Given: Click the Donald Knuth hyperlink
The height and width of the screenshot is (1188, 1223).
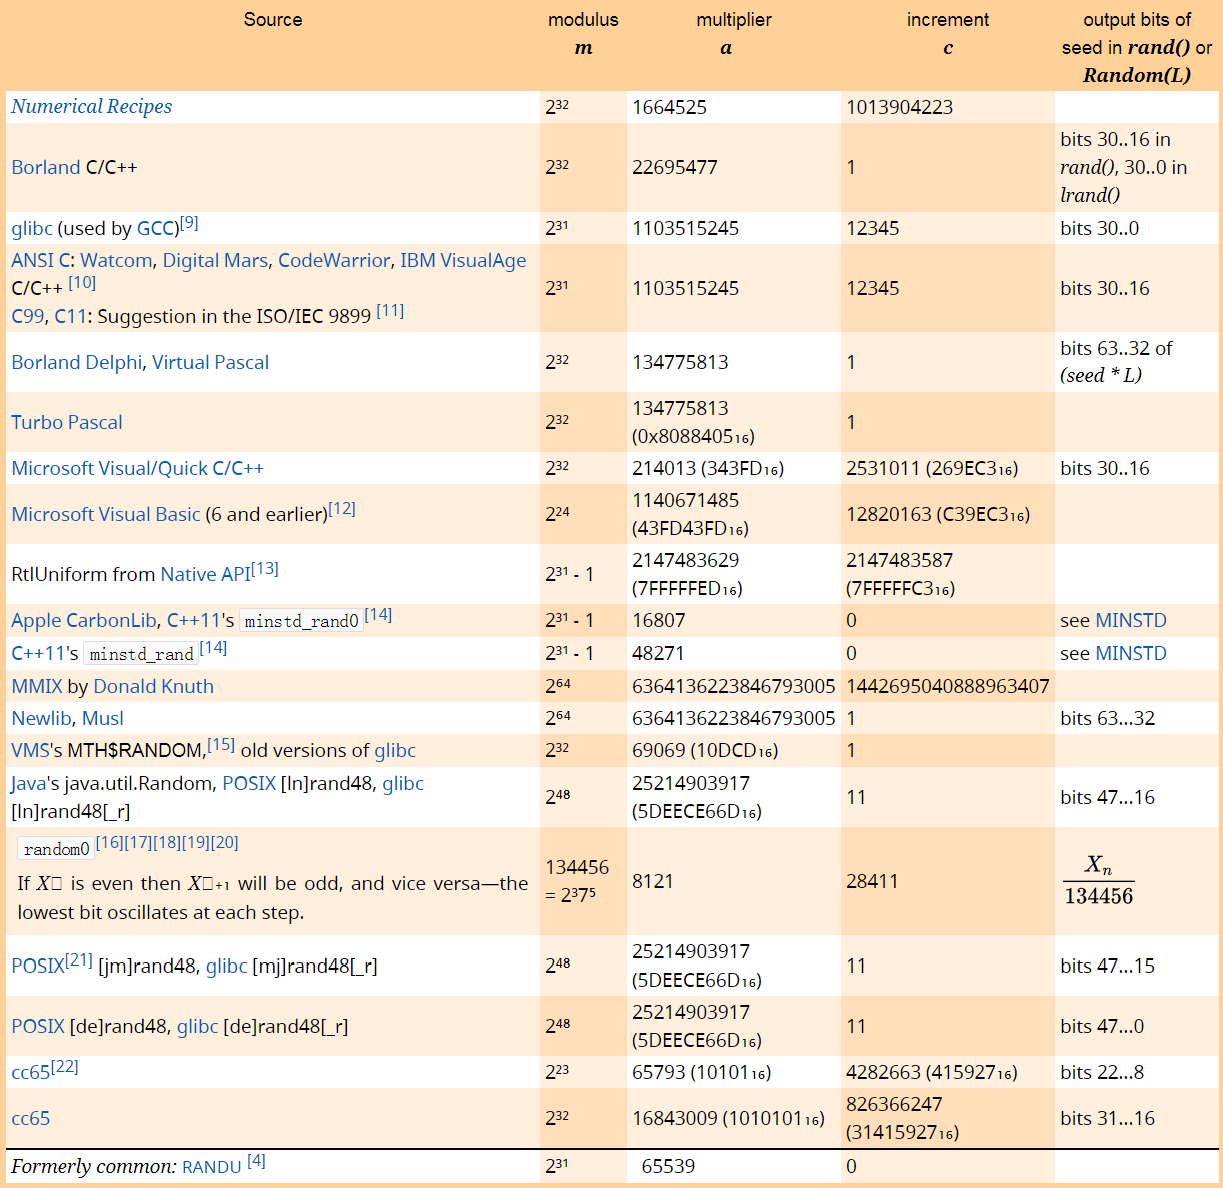Looking at the screenshot, I should click(x=153, y=686).
